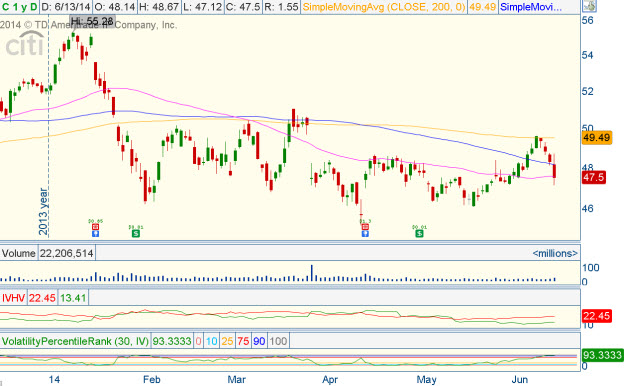Screen dimensions: 625x386
Task: Click the 14 label on time axis
Action: pos(54,380)
